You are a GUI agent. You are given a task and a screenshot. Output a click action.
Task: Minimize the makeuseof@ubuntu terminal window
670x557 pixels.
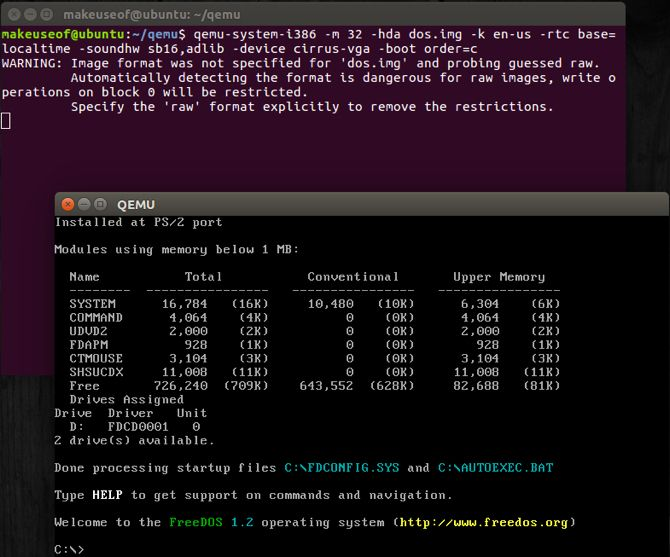point(30,15)
